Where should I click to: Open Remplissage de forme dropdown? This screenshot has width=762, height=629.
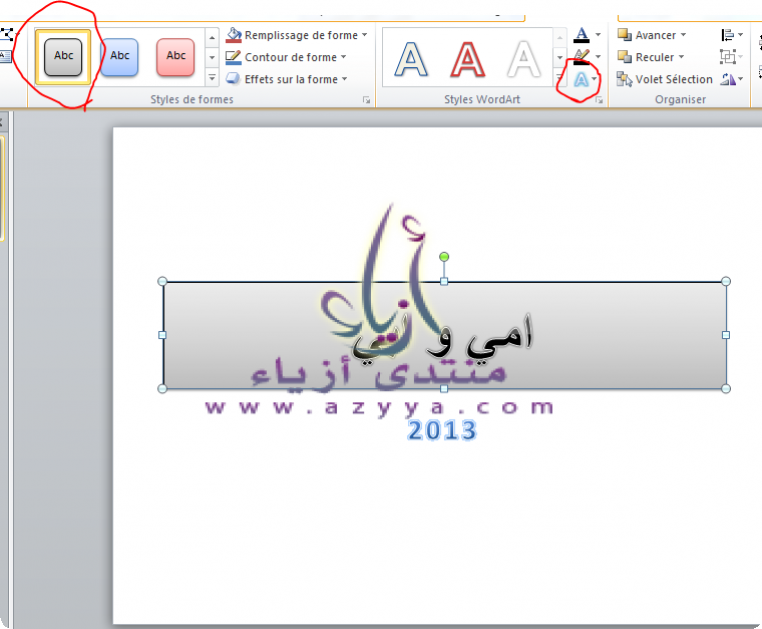pos(297,35)
